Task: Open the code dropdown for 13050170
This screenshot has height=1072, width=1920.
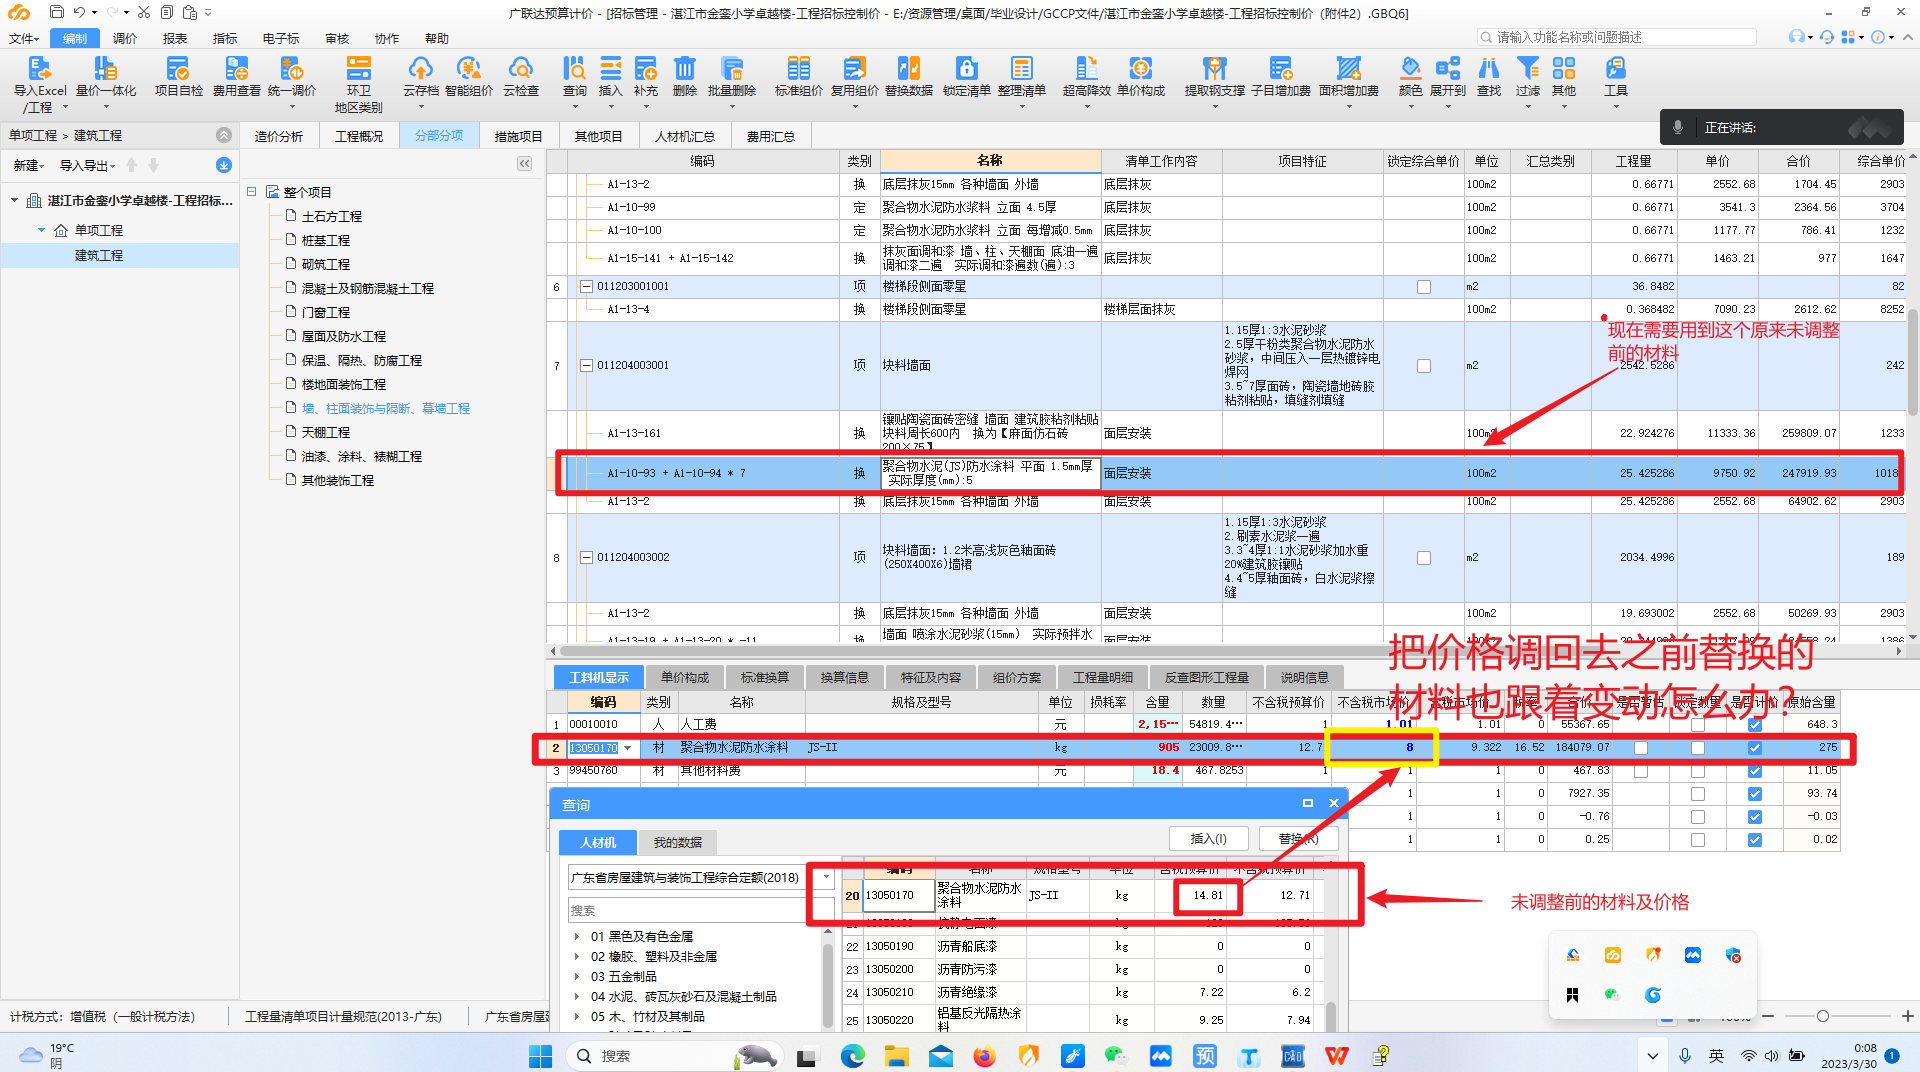Action: point(628,748)
